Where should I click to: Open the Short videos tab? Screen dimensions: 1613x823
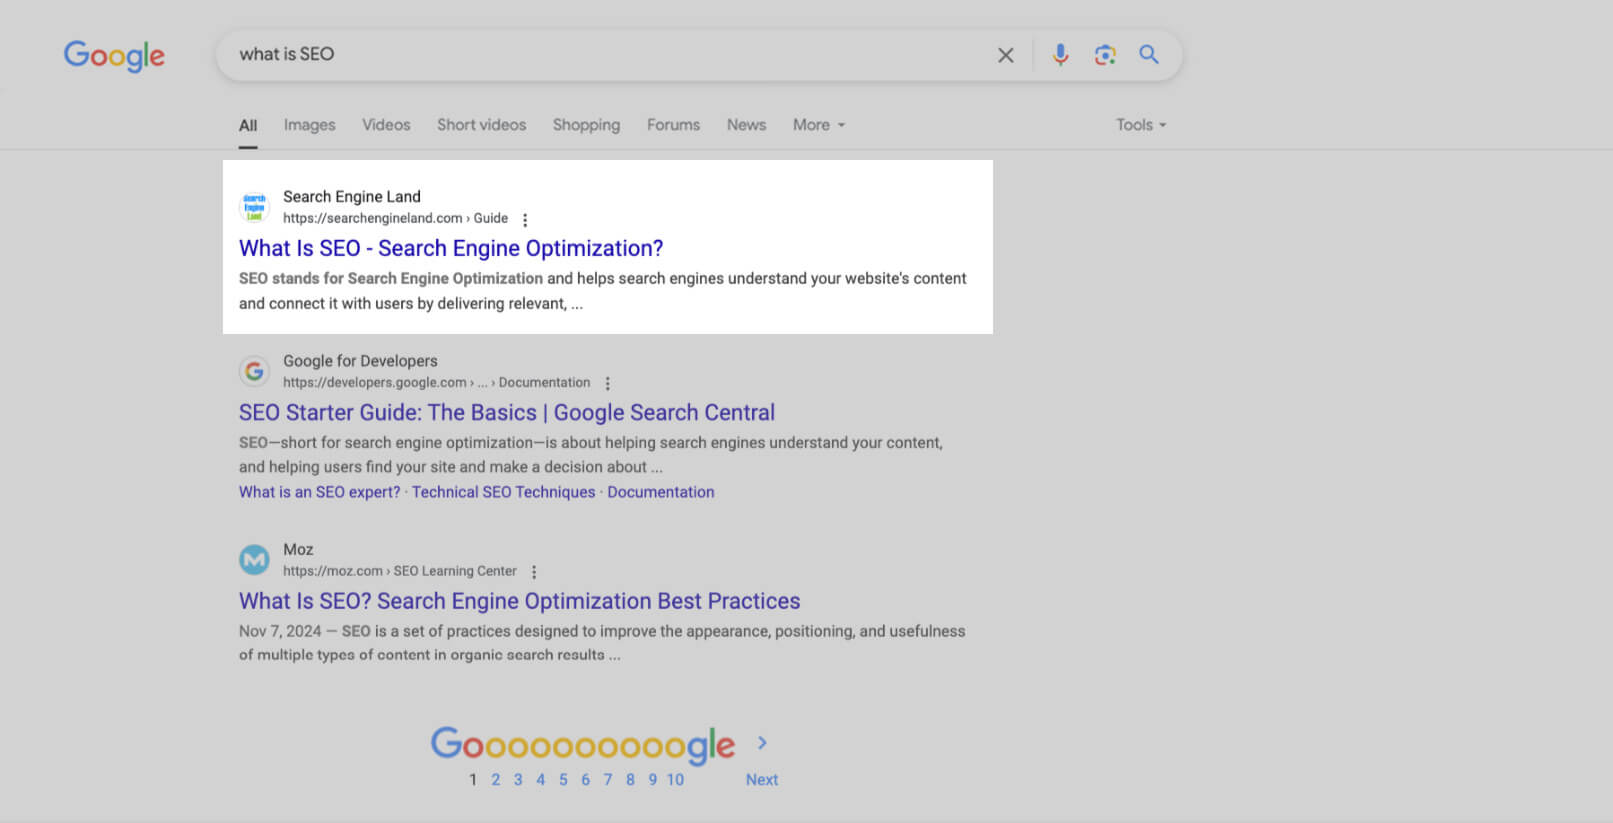(x=481, y=125)
